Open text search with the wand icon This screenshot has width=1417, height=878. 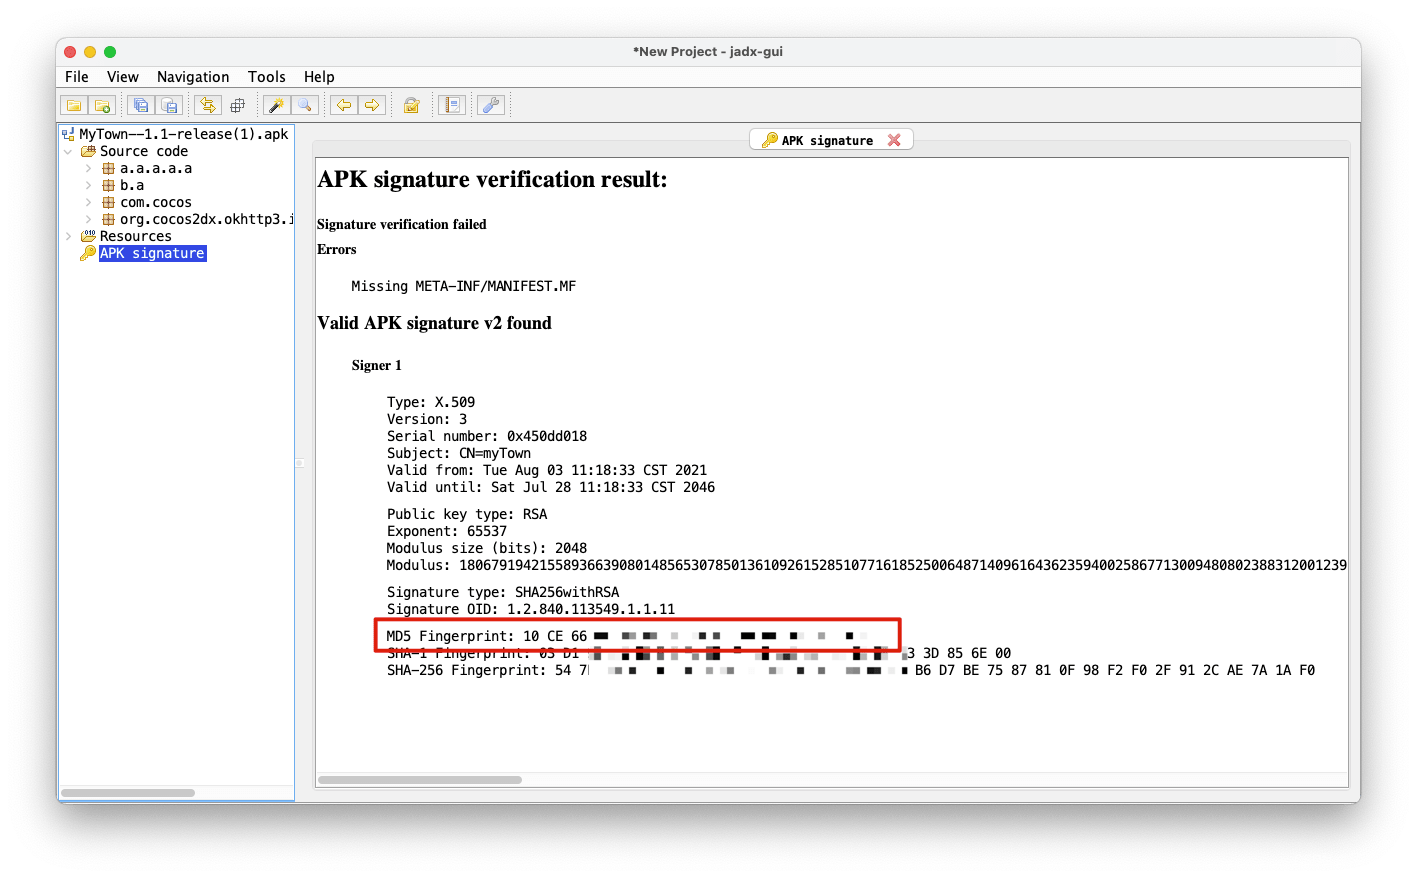(x=276, y=105)
